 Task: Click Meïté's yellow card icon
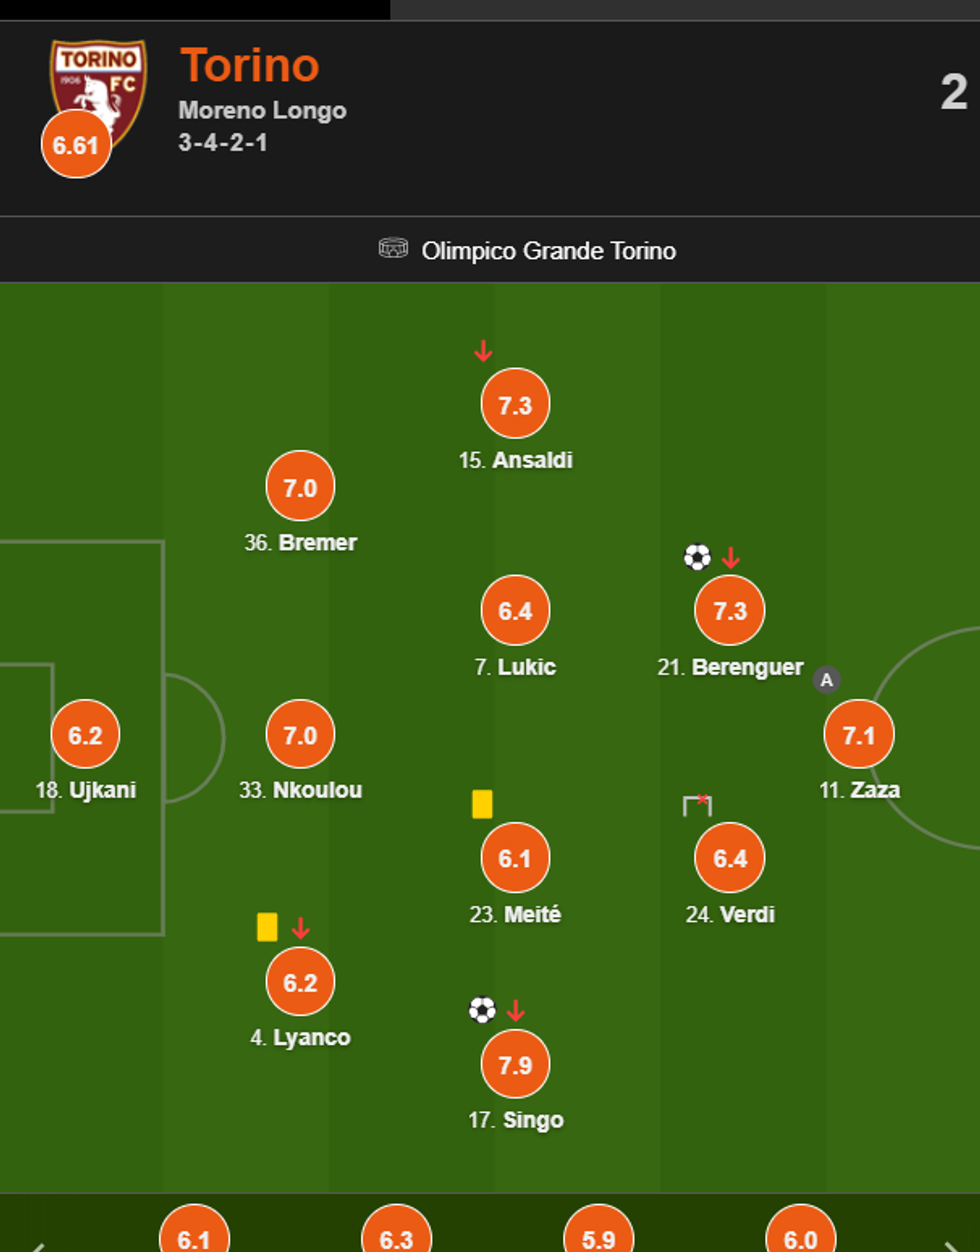(482, 804)
